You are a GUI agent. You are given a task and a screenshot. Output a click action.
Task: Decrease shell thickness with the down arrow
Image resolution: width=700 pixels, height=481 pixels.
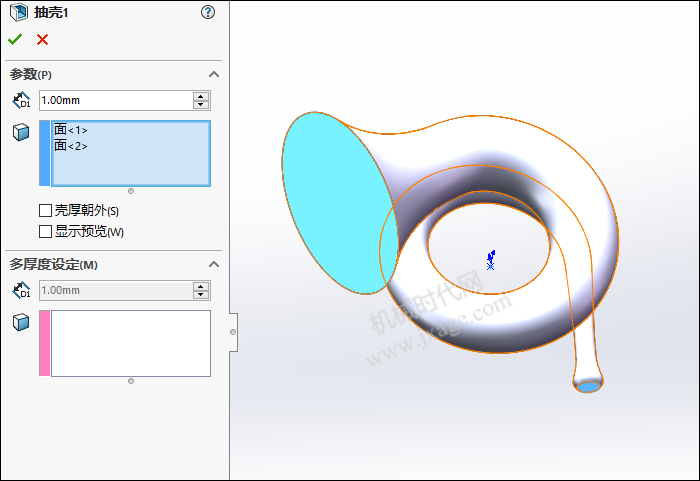(201, 105)
